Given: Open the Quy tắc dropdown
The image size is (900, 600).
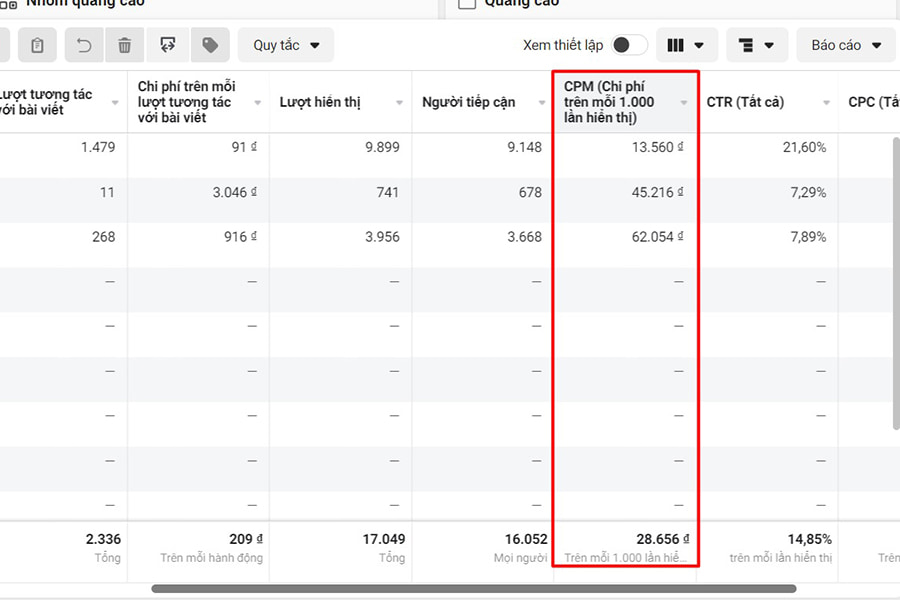Looking at the screenshot, I should [286, 45].
